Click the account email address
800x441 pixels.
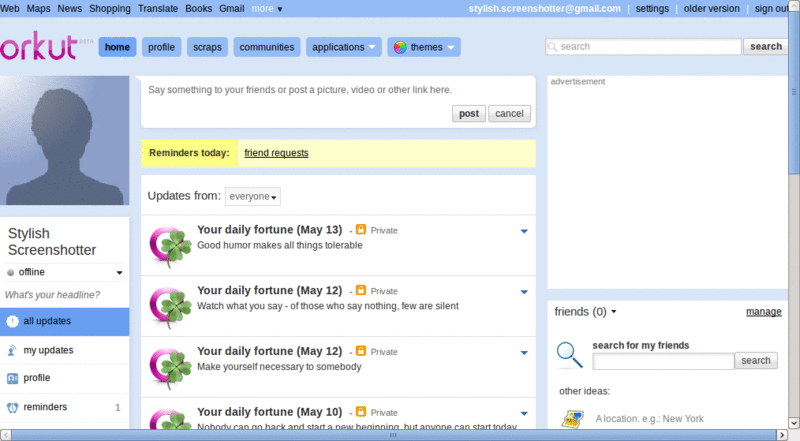(544, 9)
